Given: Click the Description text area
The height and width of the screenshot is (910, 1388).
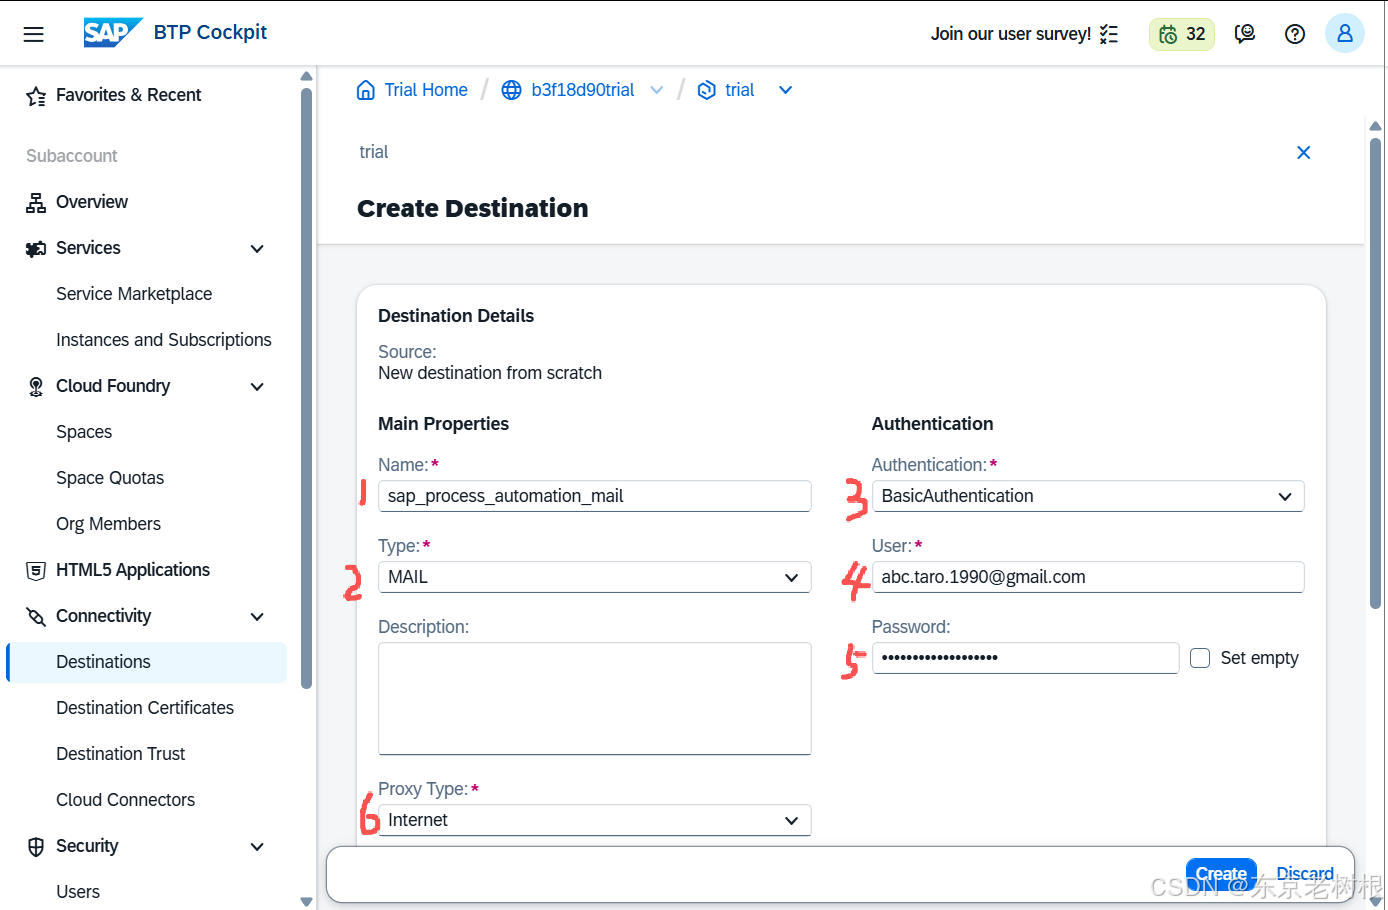Looking at the screenshot, I should [594, 698].
